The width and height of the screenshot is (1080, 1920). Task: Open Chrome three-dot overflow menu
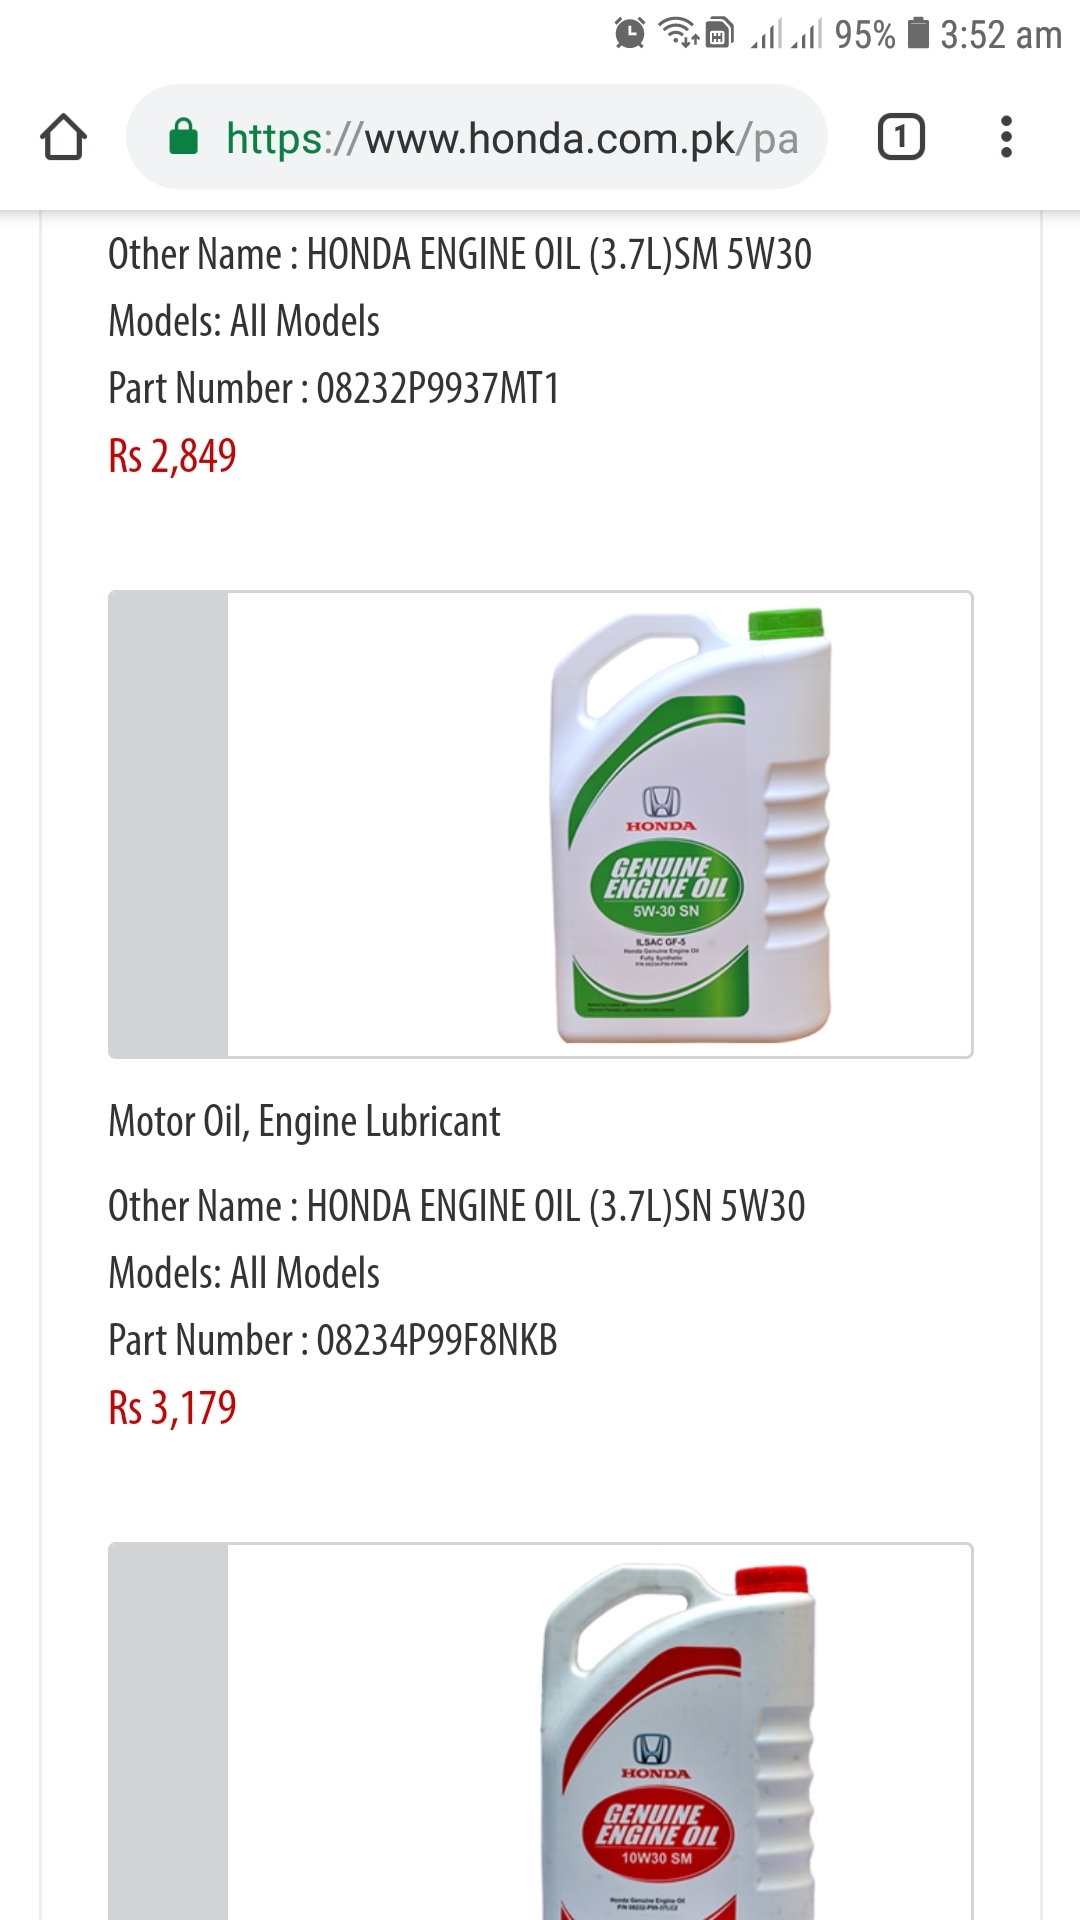pyautogui.click(x=1006, y=137)
